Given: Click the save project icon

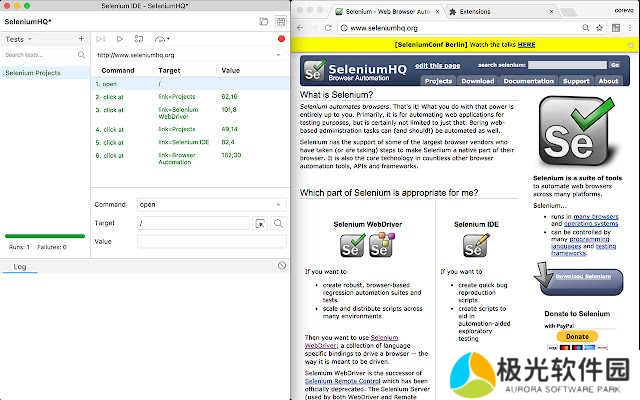Looking at the screenshot, I should [x=280, y=21].
